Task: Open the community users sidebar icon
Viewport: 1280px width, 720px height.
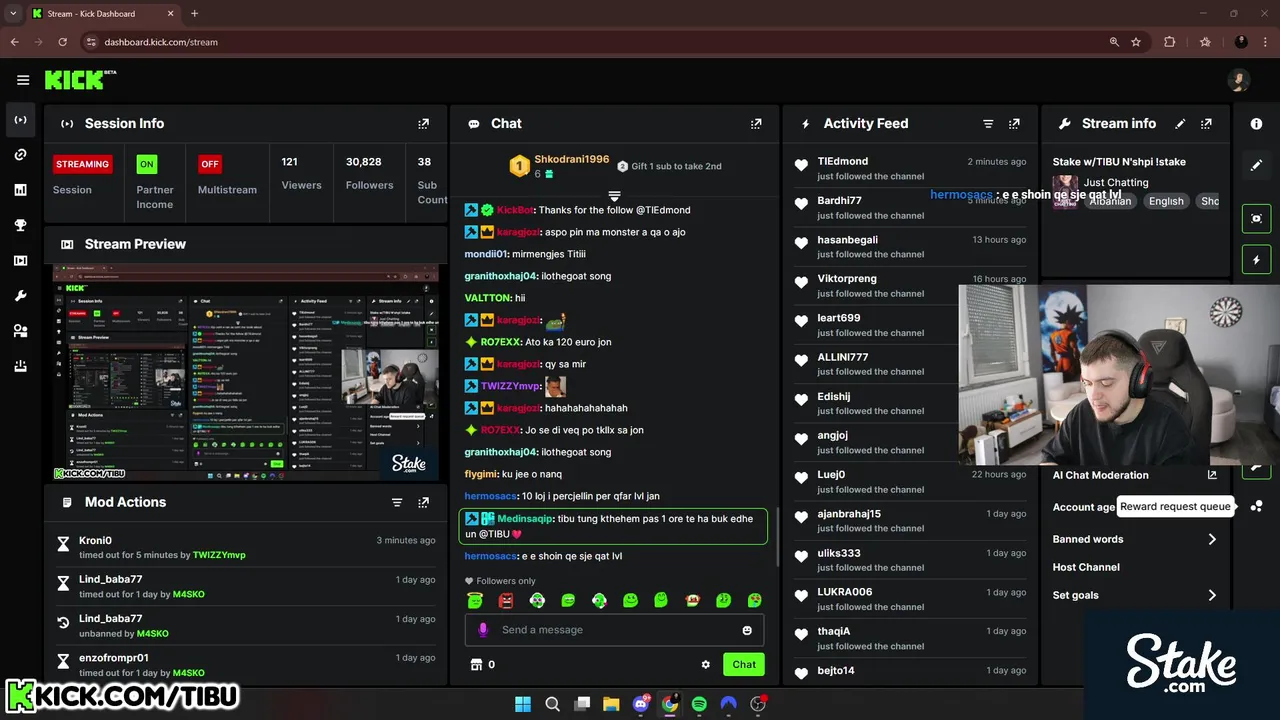Action: pyautogui.click(x=20, y=331)
